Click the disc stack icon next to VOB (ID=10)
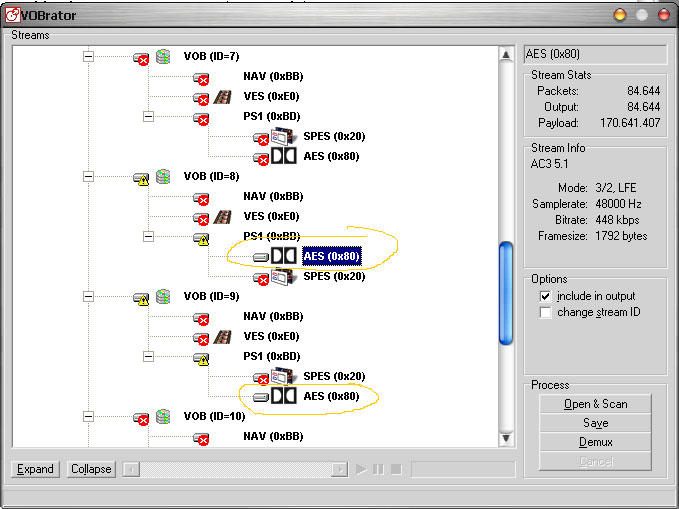Viewport: 679px width, 509px height. 163,416
